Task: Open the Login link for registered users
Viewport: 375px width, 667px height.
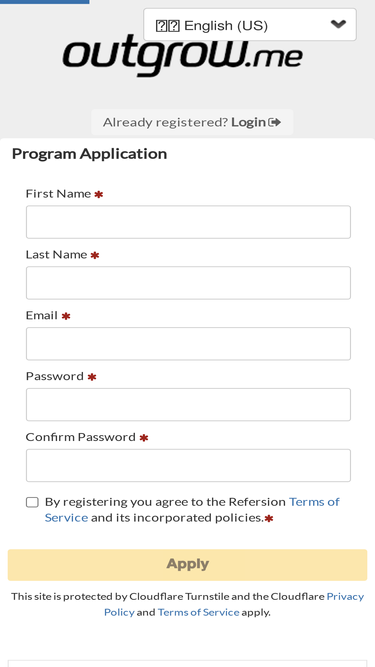Action: [249, 123]
